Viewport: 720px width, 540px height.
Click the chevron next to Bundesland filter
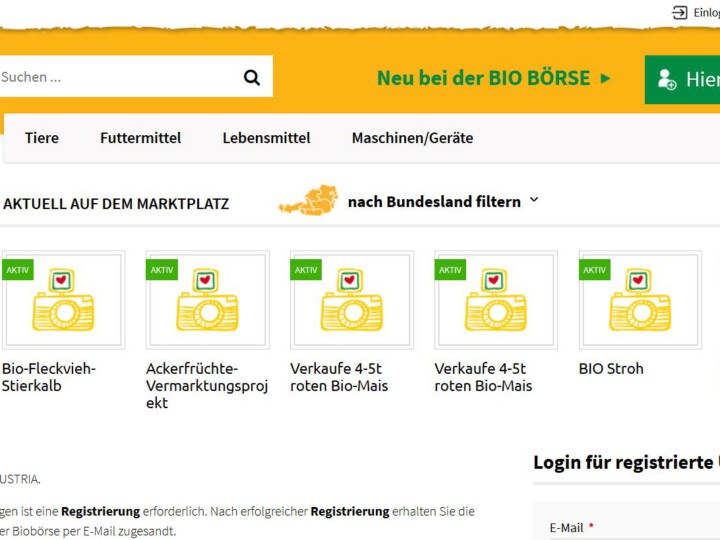(x=534, y=200)
